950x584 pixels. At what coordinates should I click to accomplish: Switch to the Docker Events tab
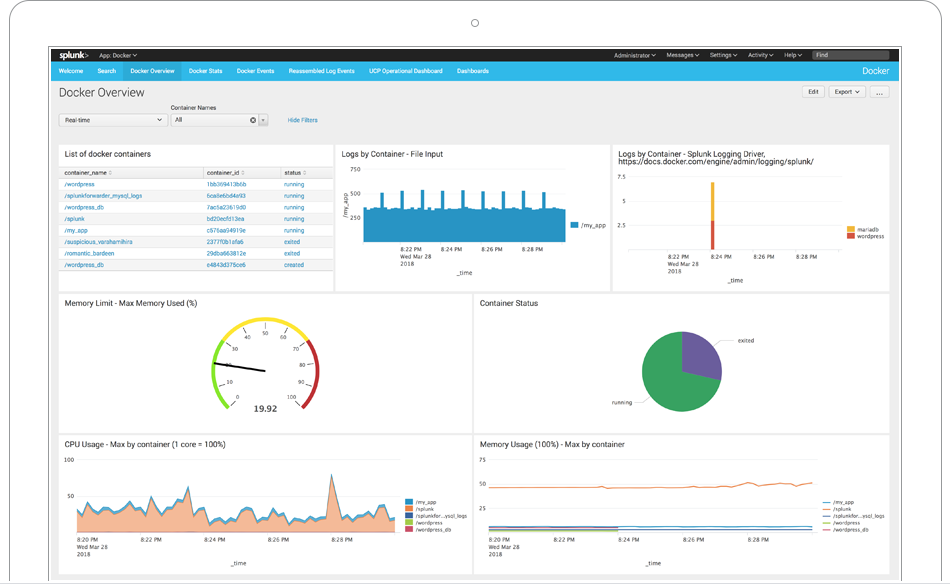(256, 71)
